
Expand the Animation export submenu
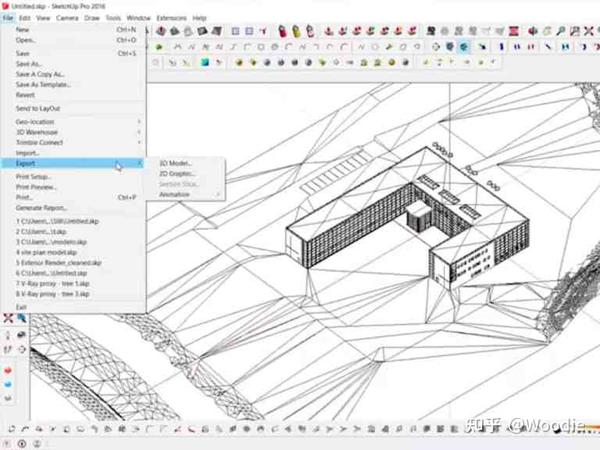(189, 194)
